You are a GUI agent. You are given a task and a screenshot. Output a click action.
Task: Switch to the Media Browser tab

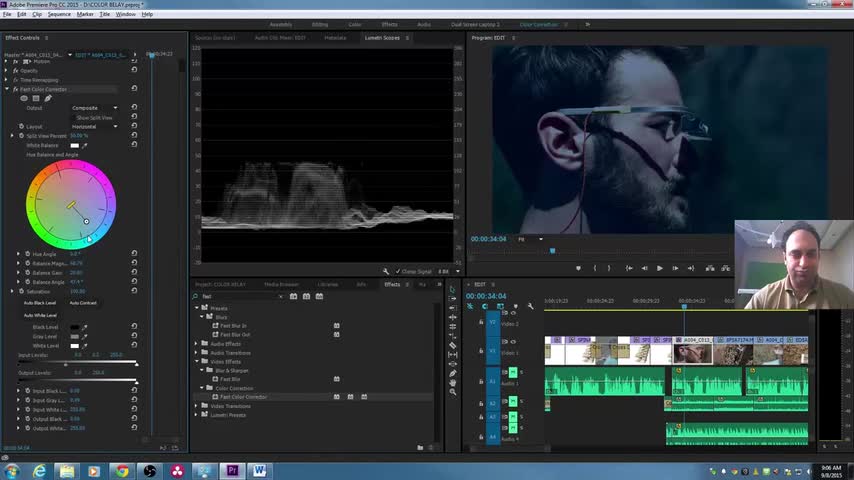(x=281, y=284)
